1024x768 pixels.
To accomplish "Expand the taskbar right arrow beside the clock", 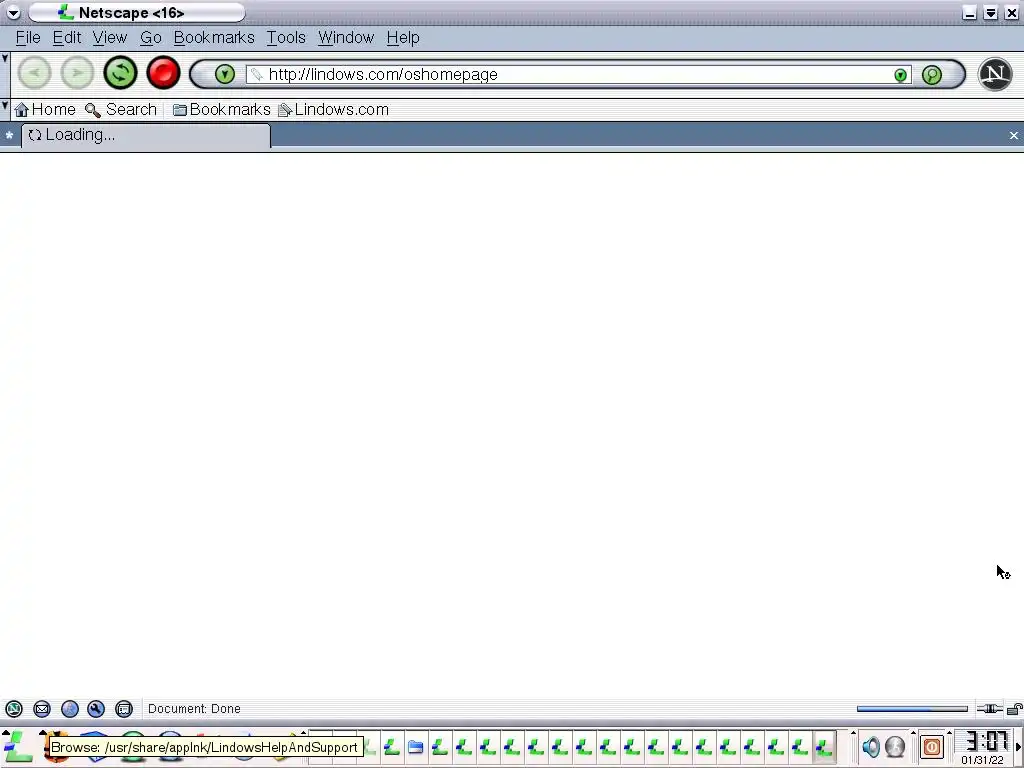I will [1018, 746].
